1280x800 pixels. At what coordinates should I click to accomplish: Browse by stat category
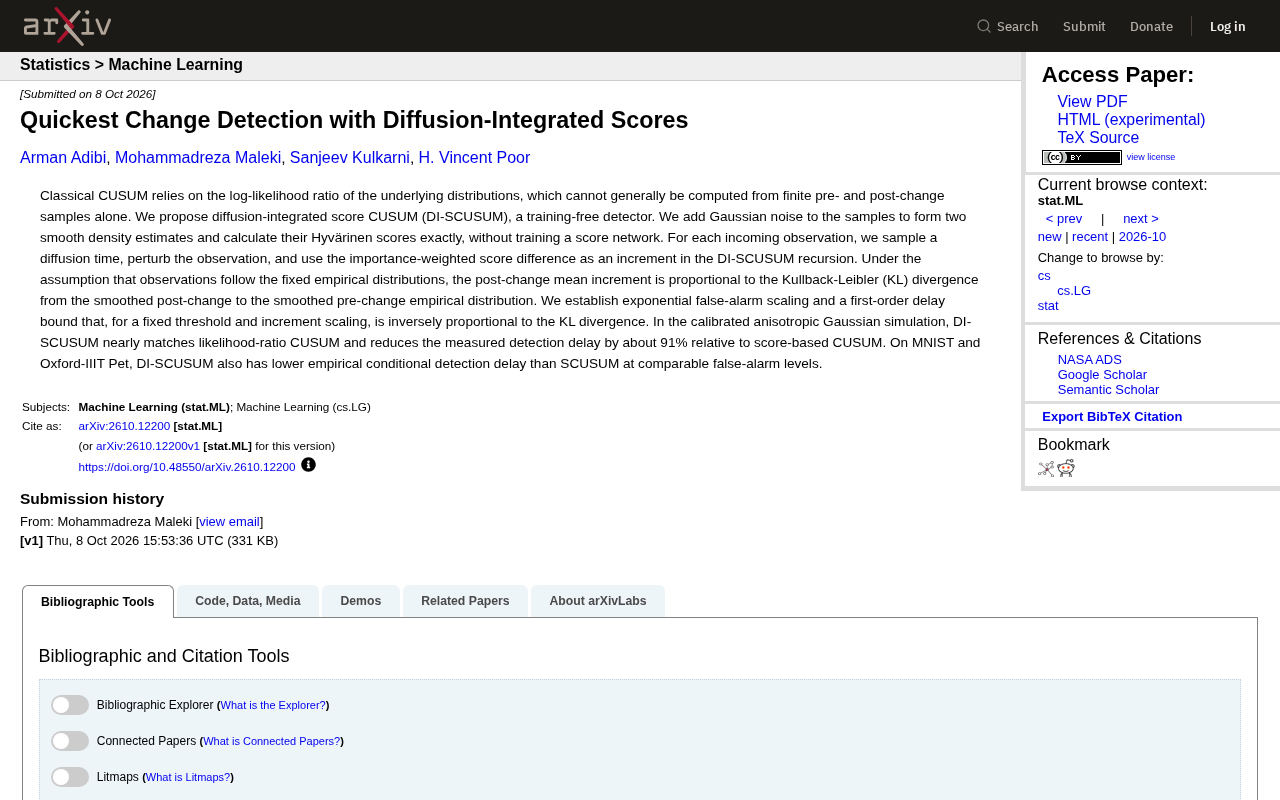[1048, 306]
